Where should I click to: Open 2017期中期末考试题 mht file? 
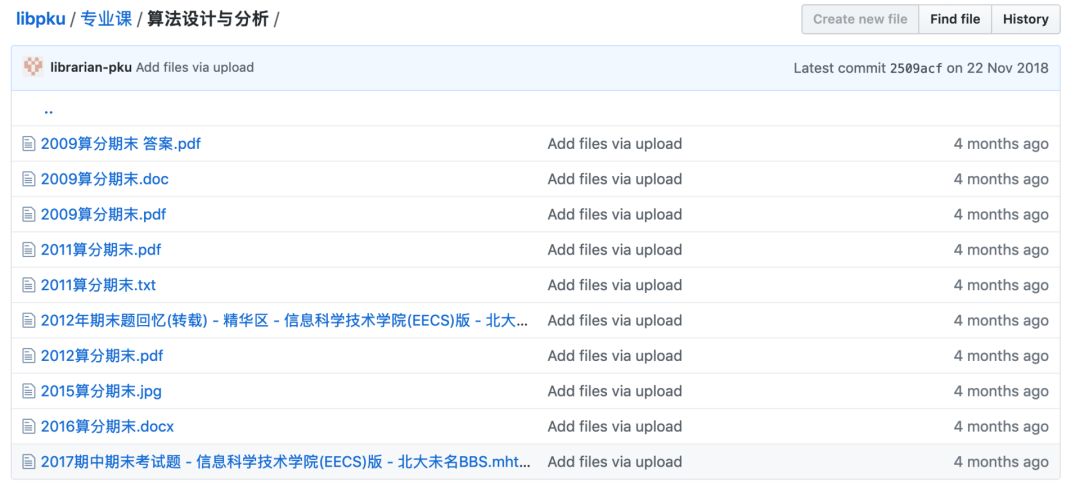tap(285, 462)
